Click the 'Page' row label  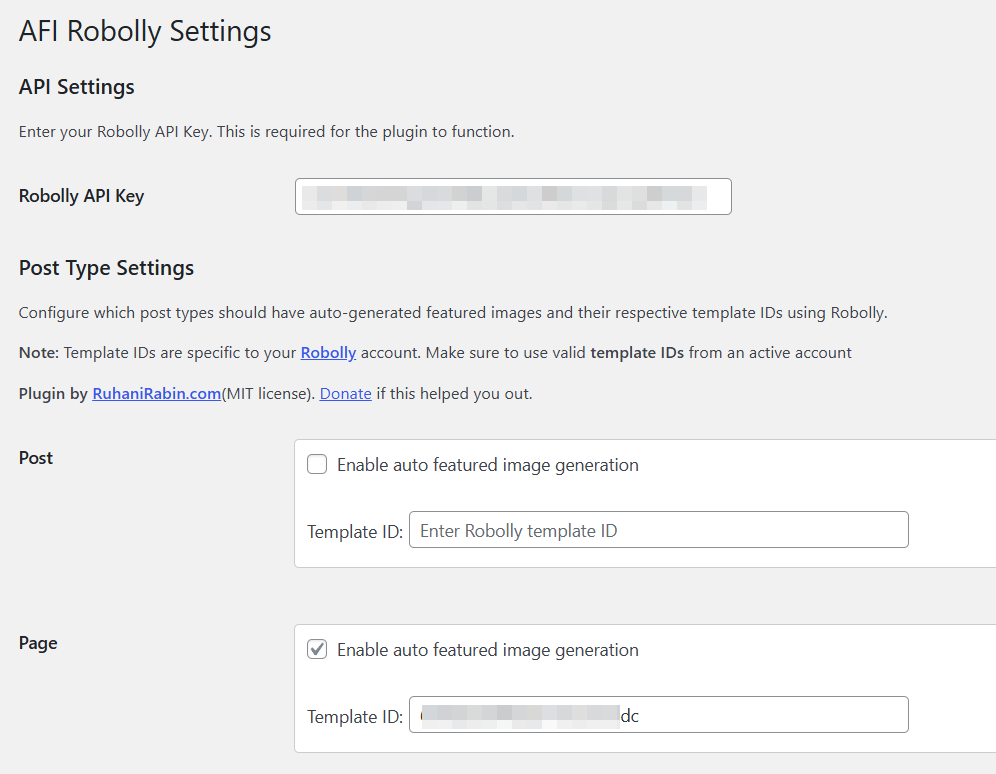tap(38, 643)
